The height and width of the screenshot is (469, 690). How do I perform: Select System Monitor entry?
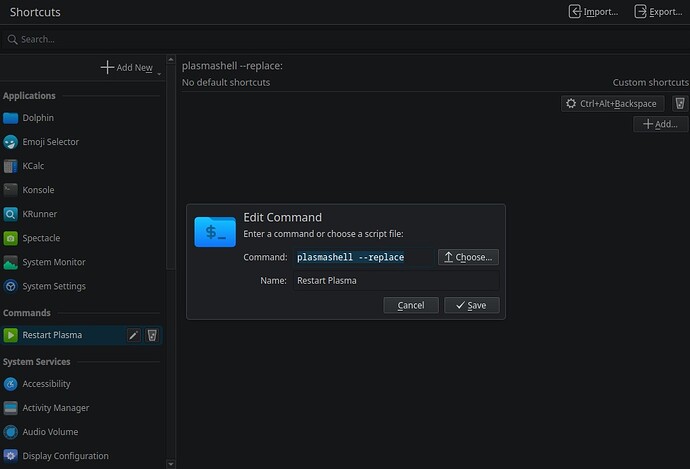82,262
